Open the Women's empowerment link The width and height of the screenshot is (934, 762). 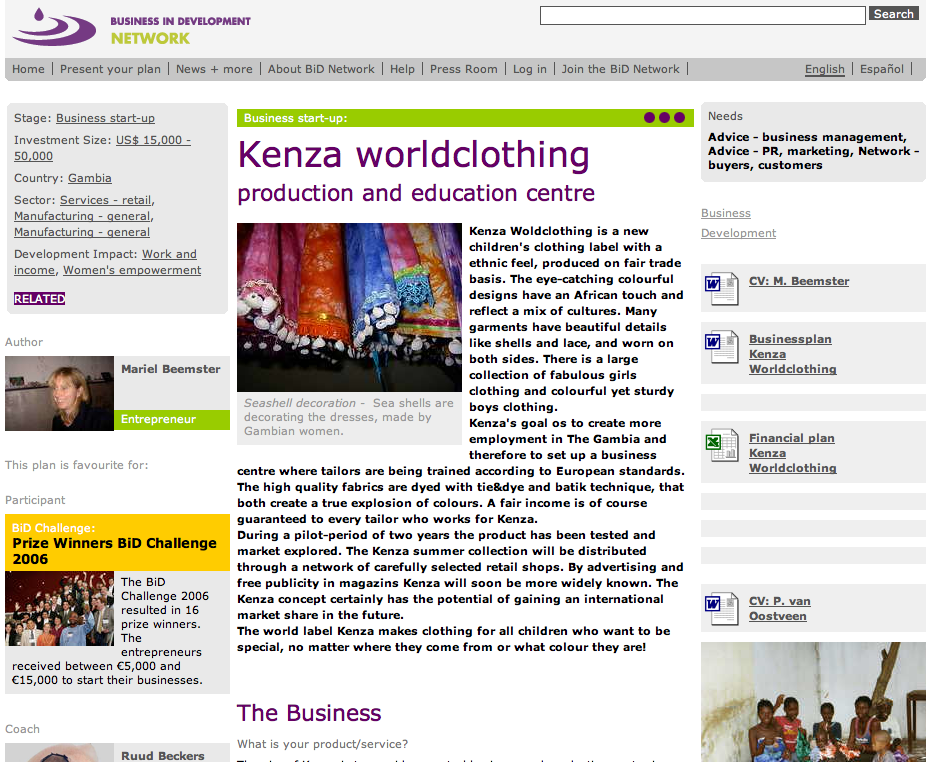[132, 270]
